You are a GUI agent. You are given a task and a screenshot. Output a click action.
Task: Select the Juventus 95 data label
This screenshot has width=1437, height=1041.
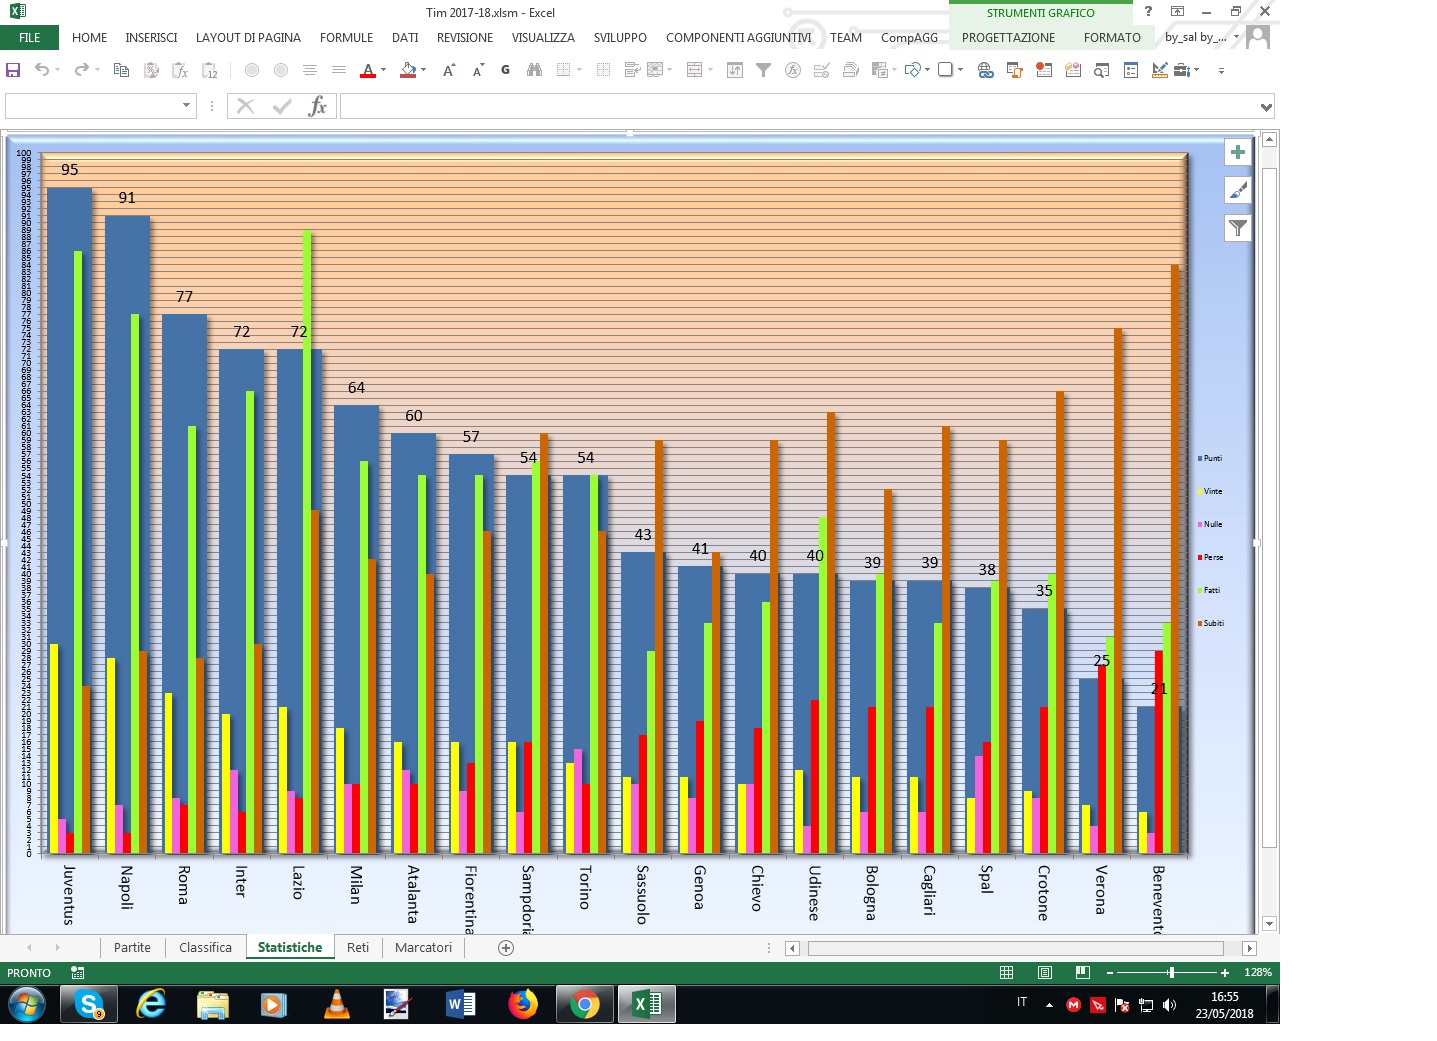(x=69, y=170)
